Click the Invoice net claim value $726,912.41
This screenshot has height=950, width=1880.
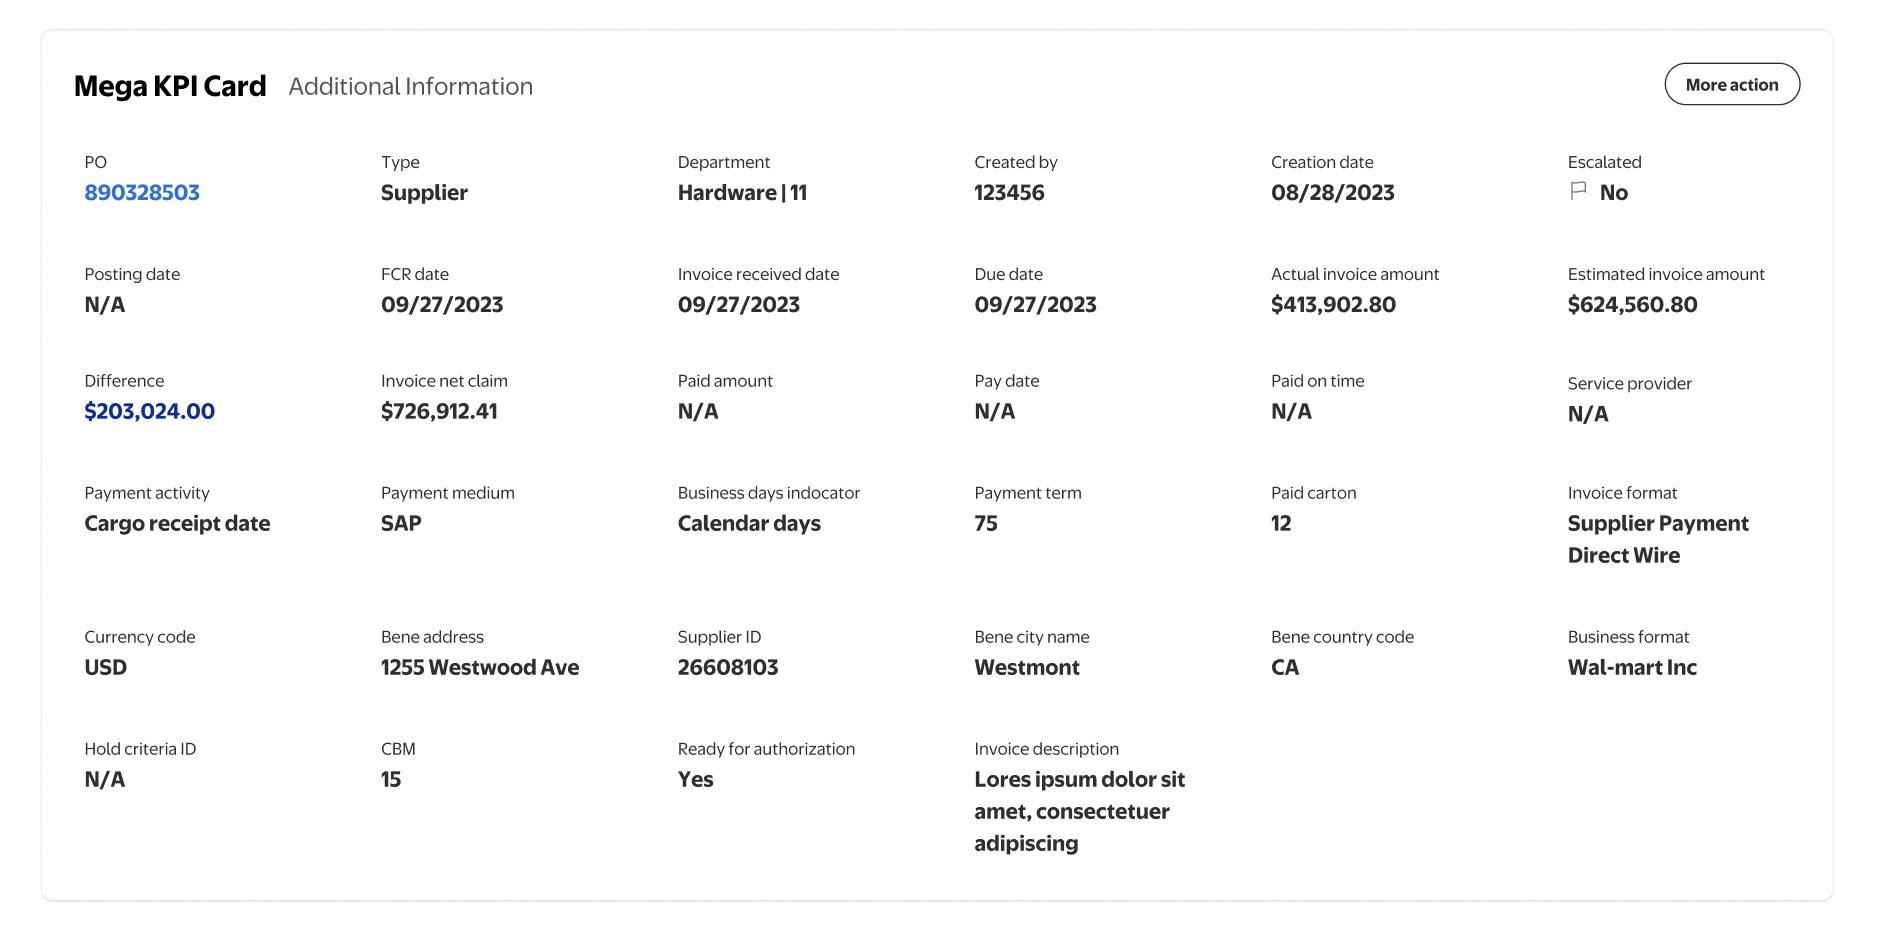438,412
